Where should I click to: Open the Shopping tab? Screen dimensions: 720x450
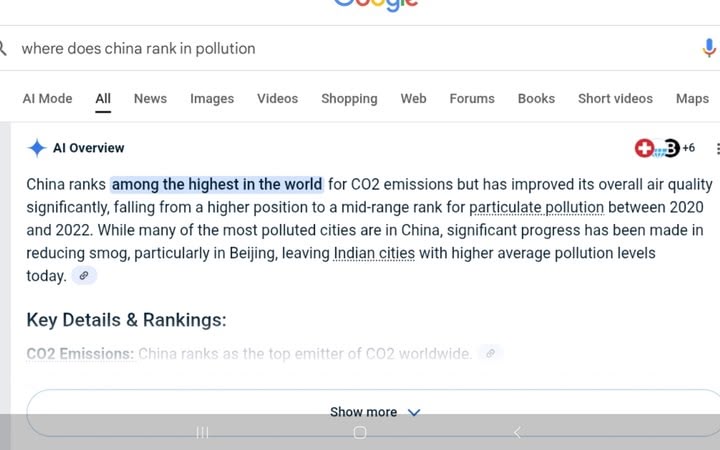[349, 99]
